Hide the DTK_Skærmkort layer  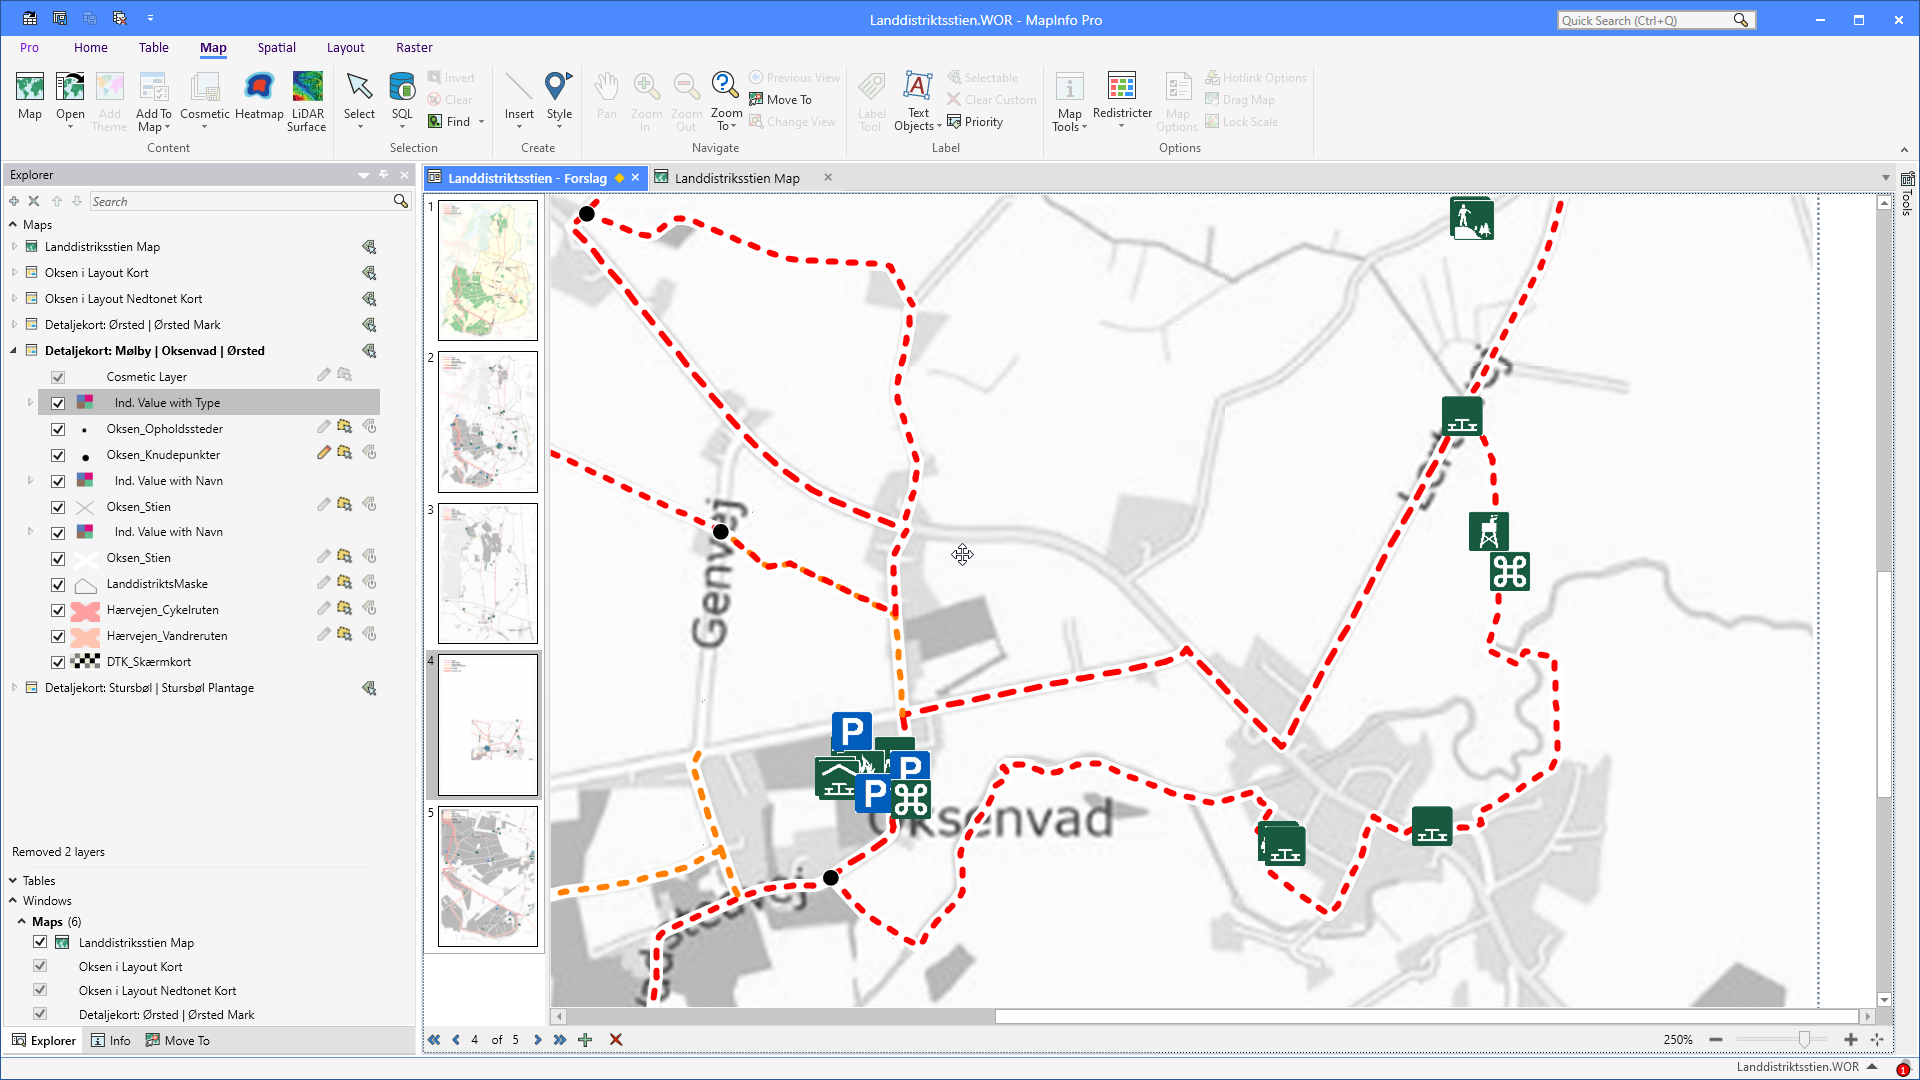coord(58,661)
